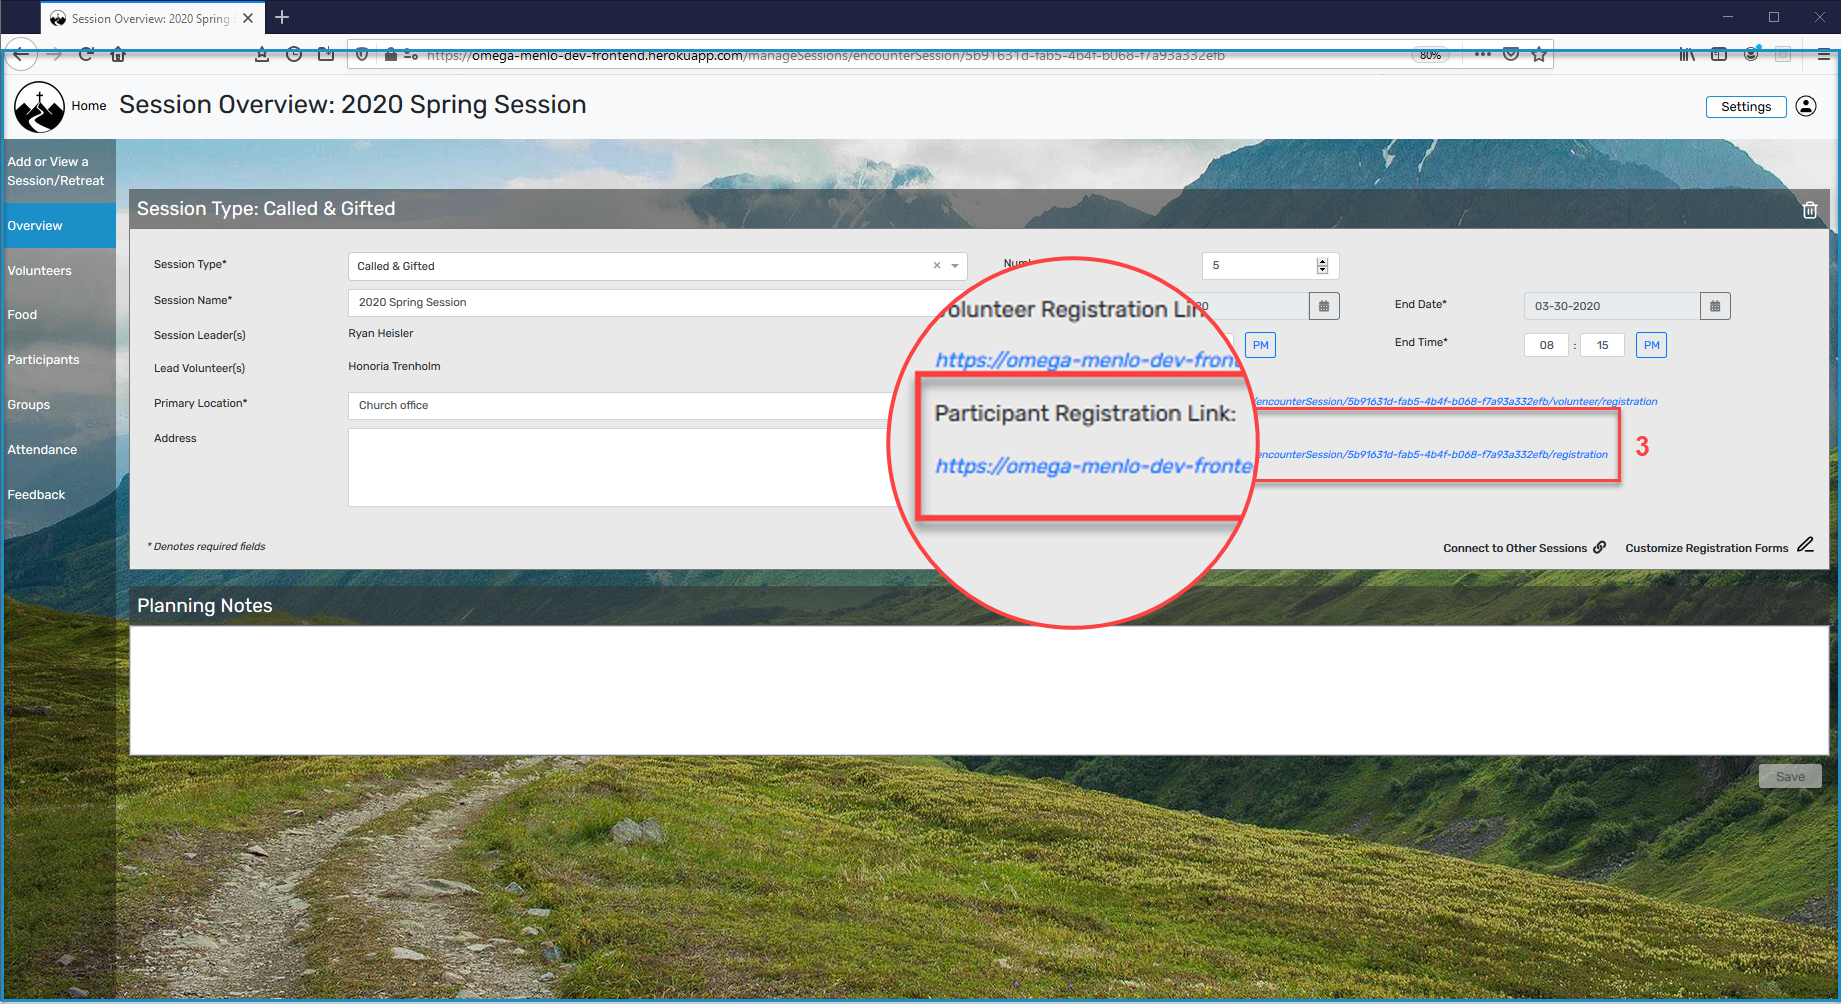
Task: Click the Session Leader name Ryan Heisler
Action: (381, 334)
